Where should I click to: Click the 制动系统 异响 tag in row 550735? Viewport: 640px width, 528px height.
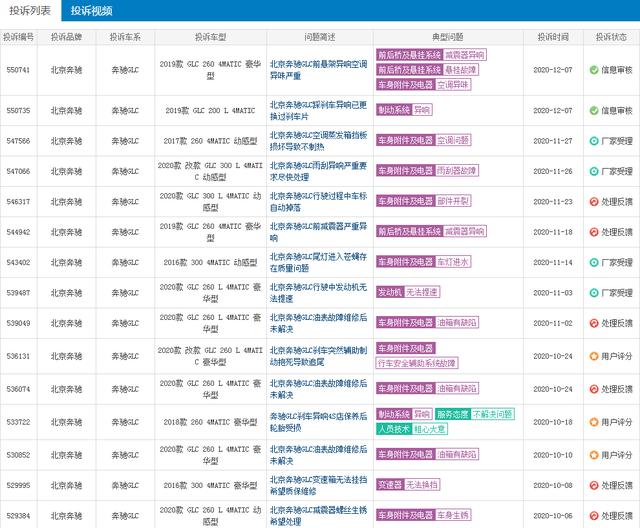tap(404, 110)
